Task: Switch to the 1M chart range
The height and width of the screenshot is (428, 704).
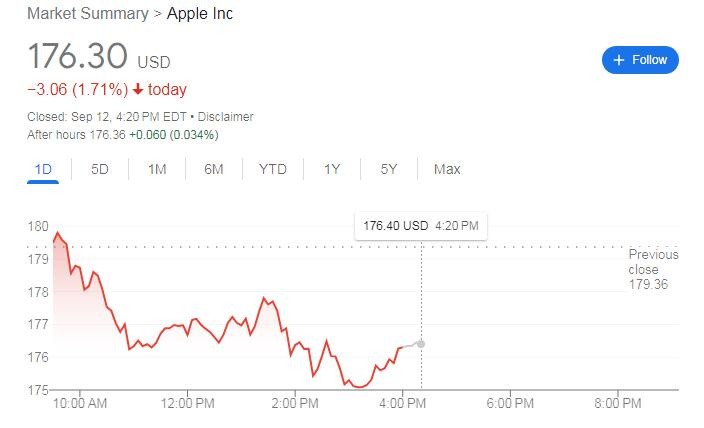Action: pyautogui.click(x=157, y=169)
